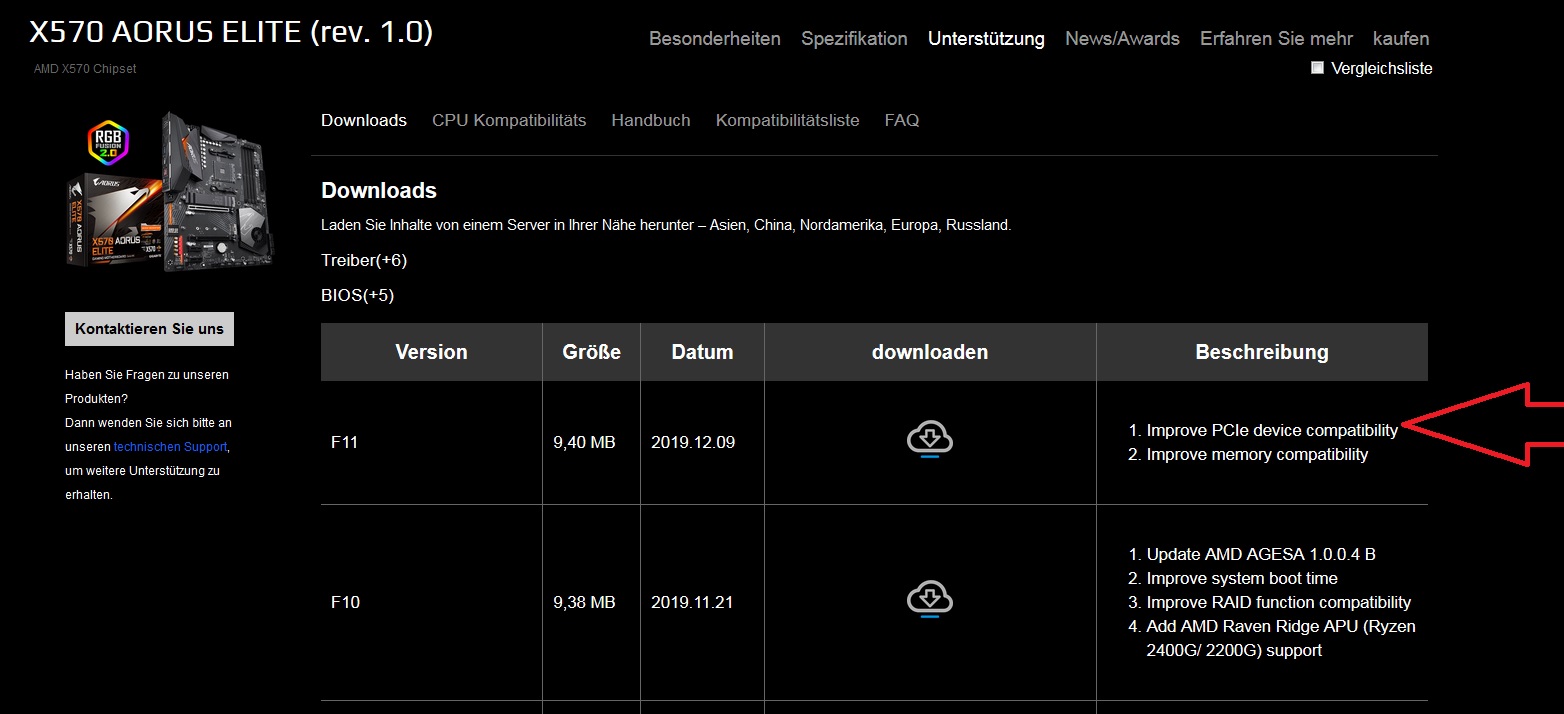The height and width of the screenshot is (714, 1564).
Task: Tick the Vergleichsliste checkbox
Action: [1317, 68]
